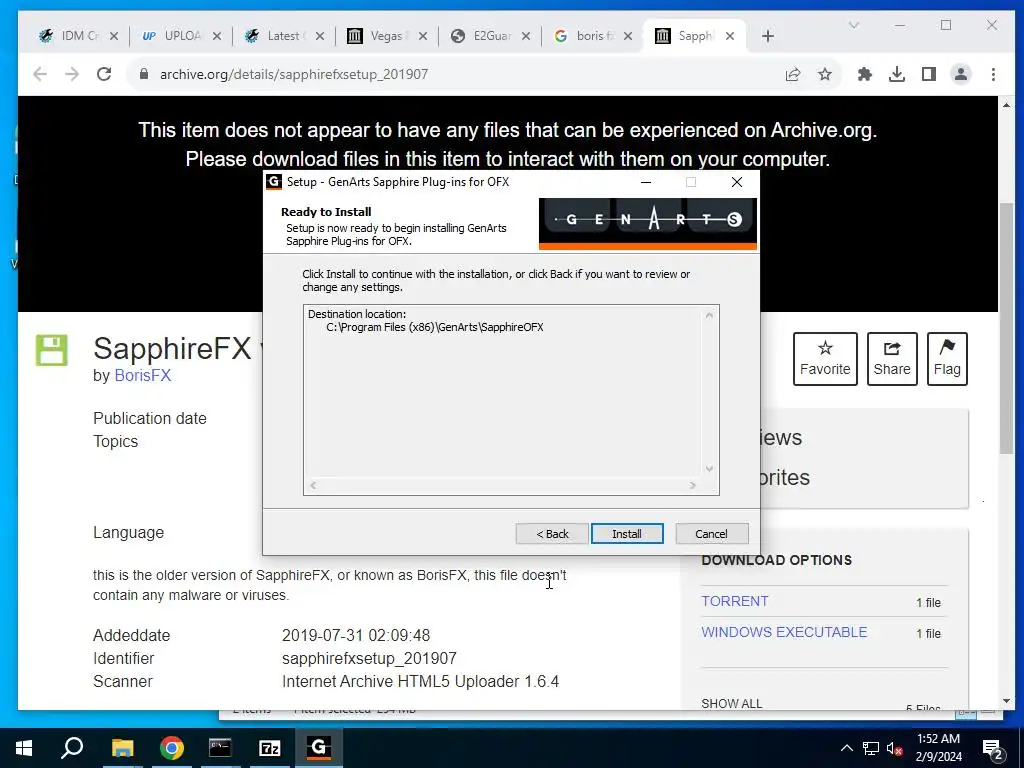The image size is (1024, 768).
Task: Favorite this archive item
Action: pyautogui.click(x=825, y=359)
